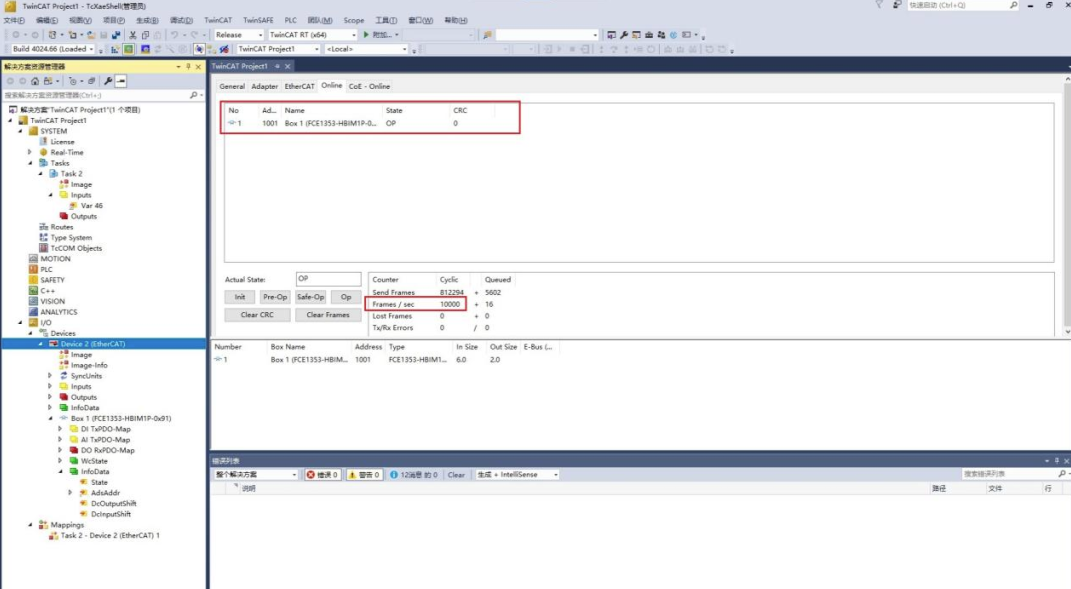This screenshot has width=1071, height=589.
Task: Select the SAFETY tree node
Action: 52,279
